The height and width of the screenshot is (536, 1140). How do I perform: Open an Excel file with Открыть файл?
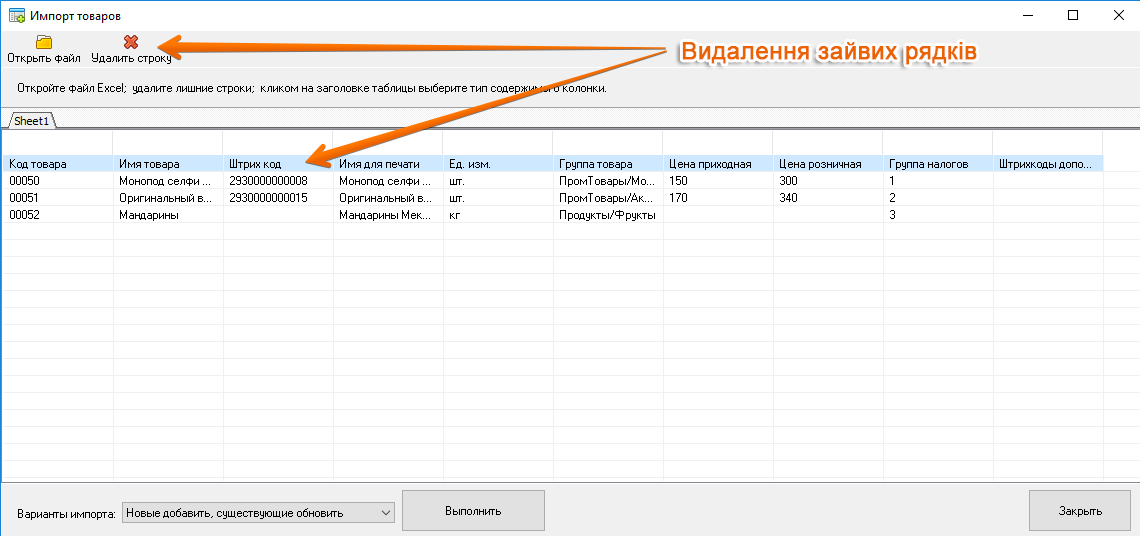pos(44,49)
